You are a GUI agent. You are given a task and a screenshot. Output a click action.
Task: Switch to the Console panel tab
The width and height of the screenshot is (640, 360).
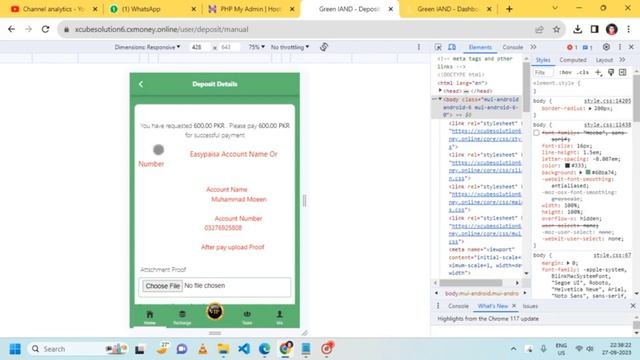[x=513, y=47]
